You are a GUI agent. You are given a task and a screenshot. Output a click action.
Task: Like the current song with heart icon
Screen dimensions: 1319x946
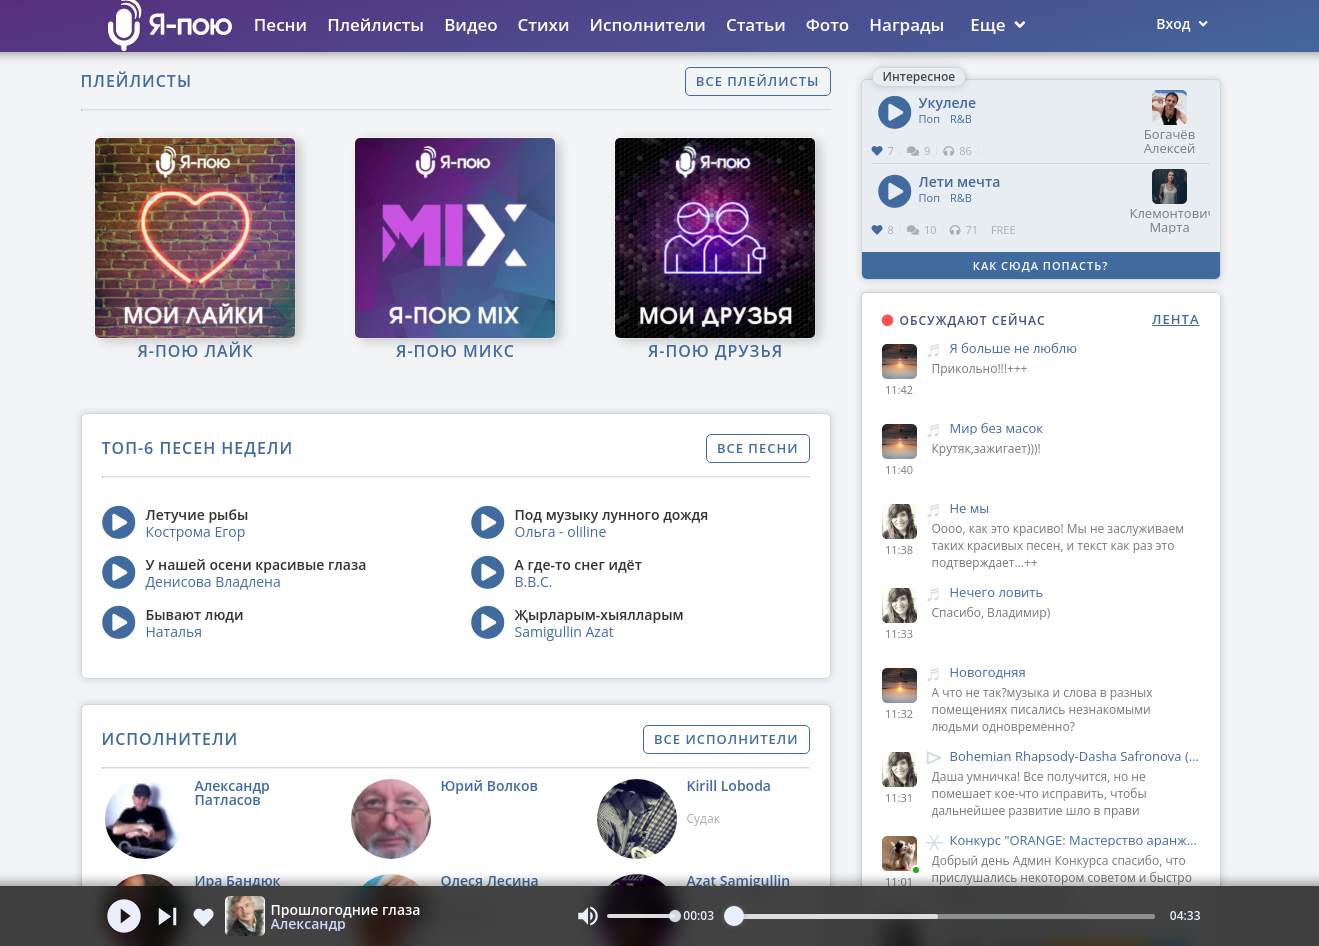pyautogui.click(x=203, y=917)
